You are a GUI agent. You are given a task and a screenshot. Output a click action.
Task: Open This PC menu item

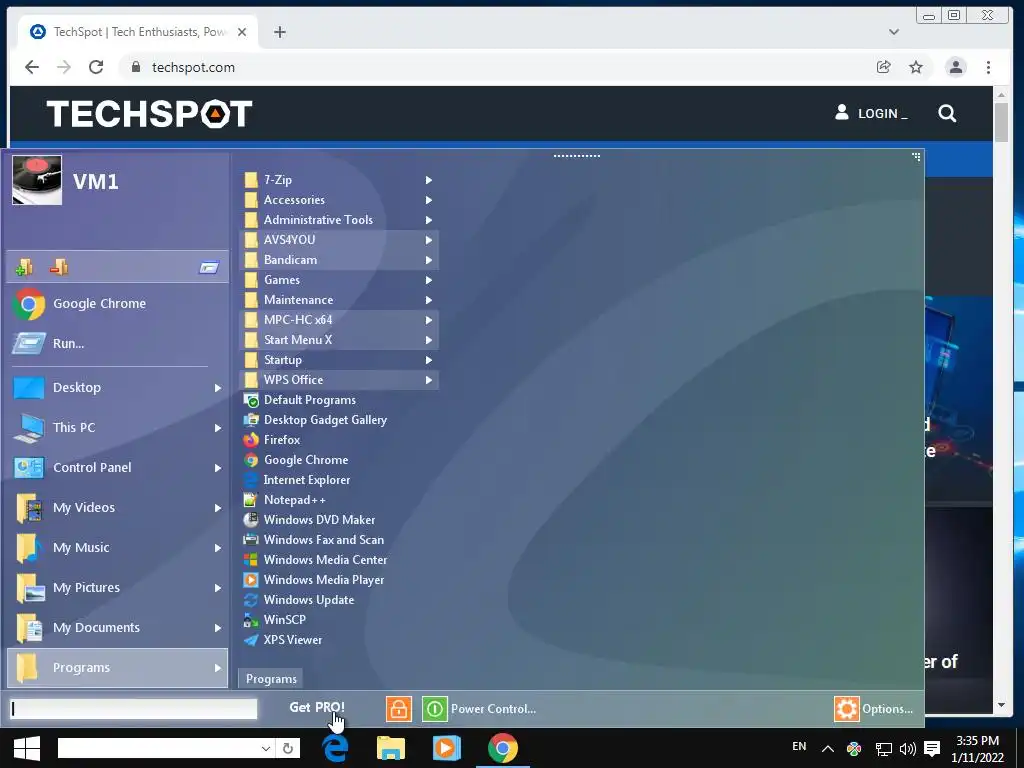coord(118,428)
